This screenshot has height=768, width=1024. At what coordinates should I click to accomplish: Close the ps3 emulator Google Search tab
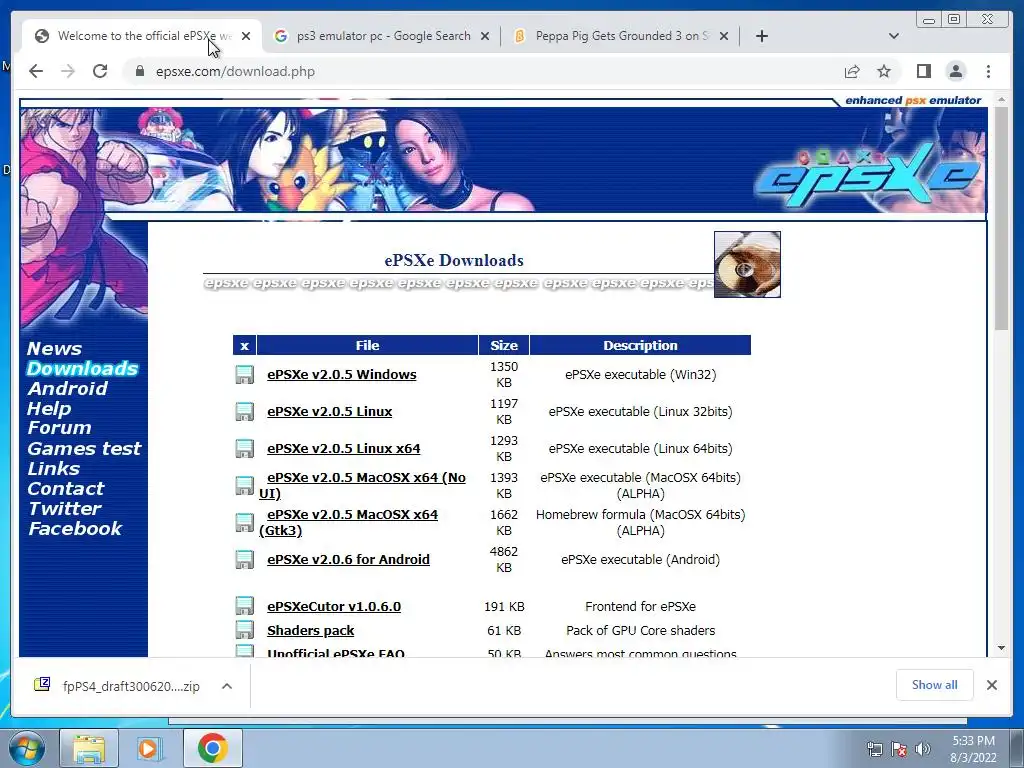pos(485,36)
